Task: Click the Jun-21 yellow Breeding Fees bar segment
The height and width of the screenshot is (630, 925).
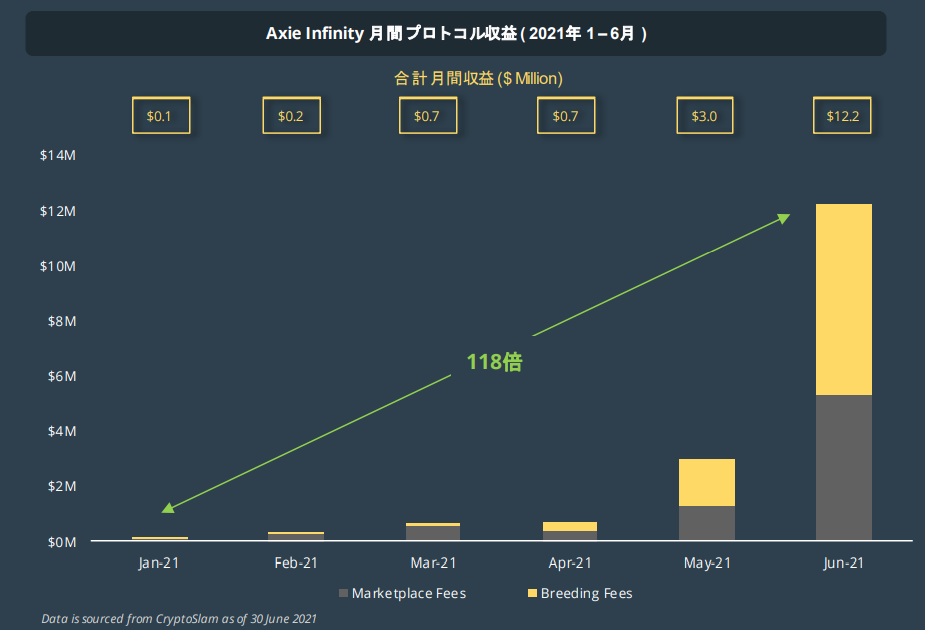Action: tap(844, 300)
